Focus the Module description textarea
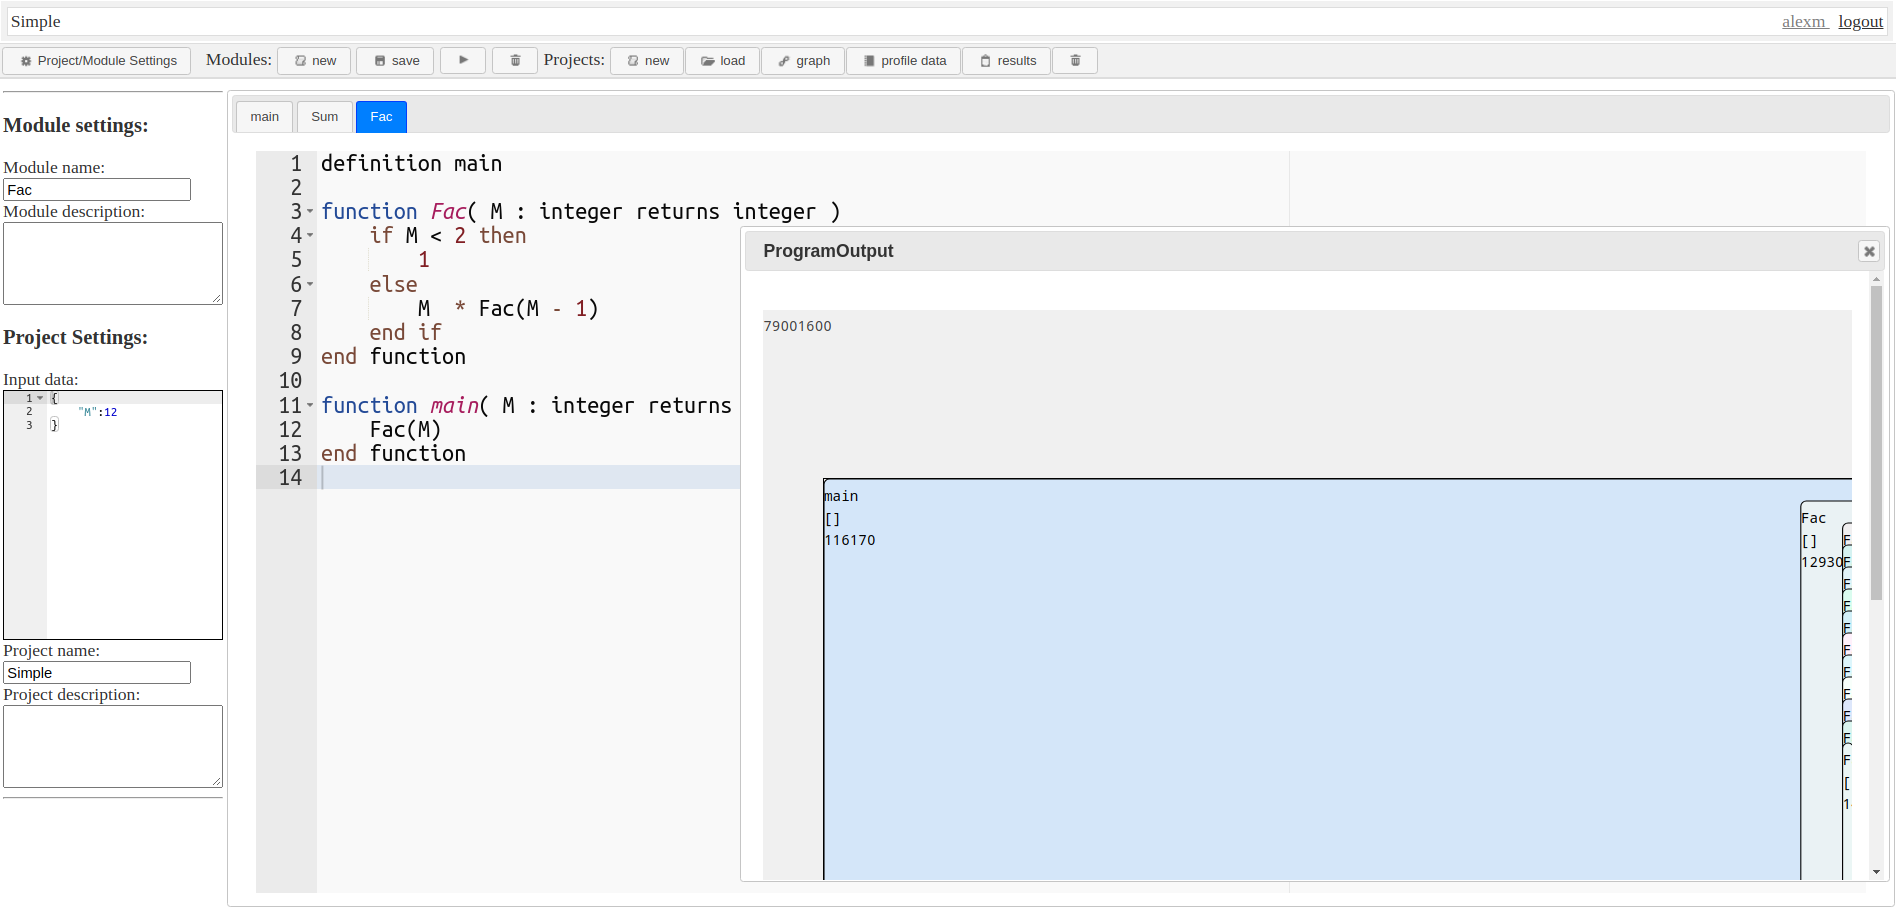 coord(113,264)
